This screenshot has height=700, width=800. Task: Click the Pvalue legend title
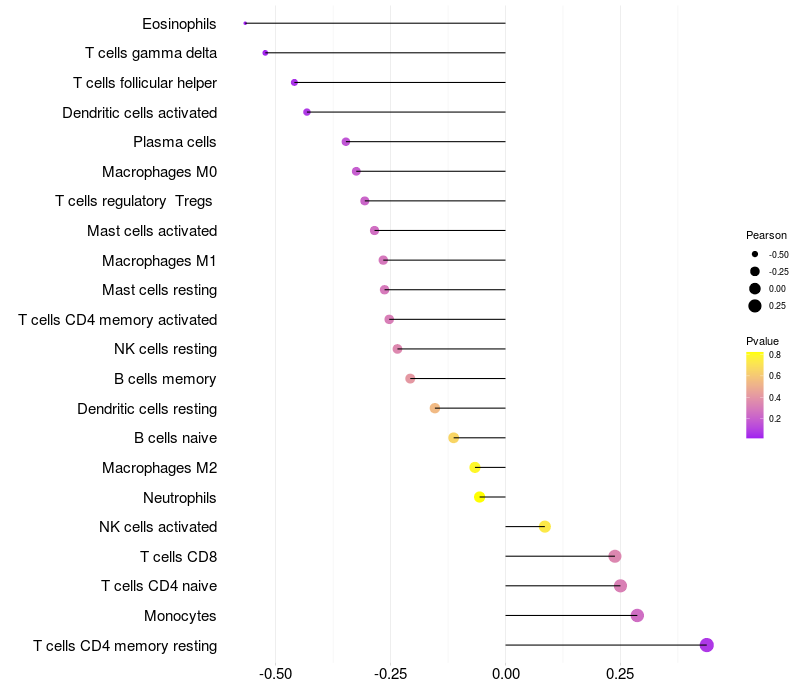coord(762,341)
